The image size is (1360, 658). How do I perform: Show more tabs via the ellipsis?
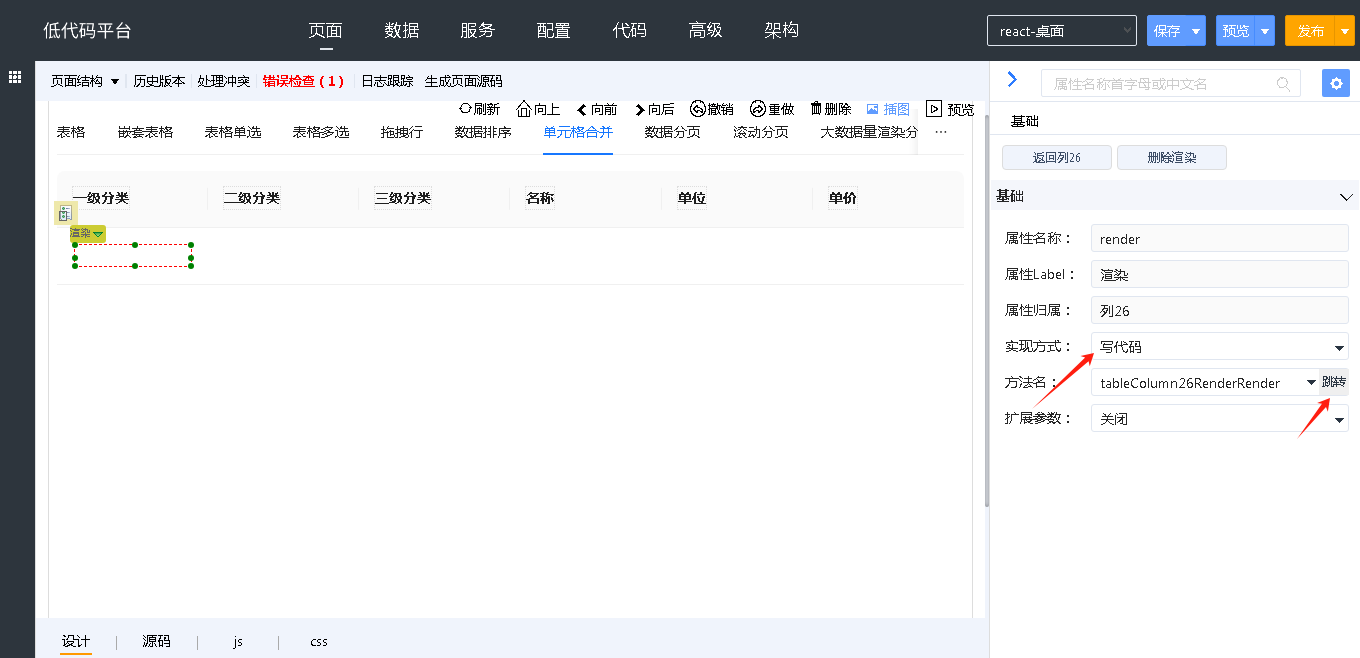940,132
